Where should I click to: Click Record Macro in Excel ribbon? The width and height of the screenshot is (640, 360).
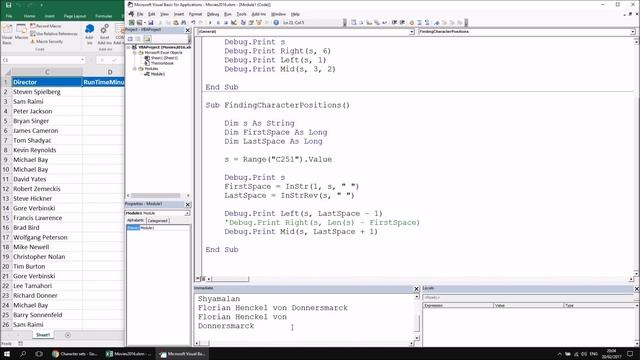[46, 26]
